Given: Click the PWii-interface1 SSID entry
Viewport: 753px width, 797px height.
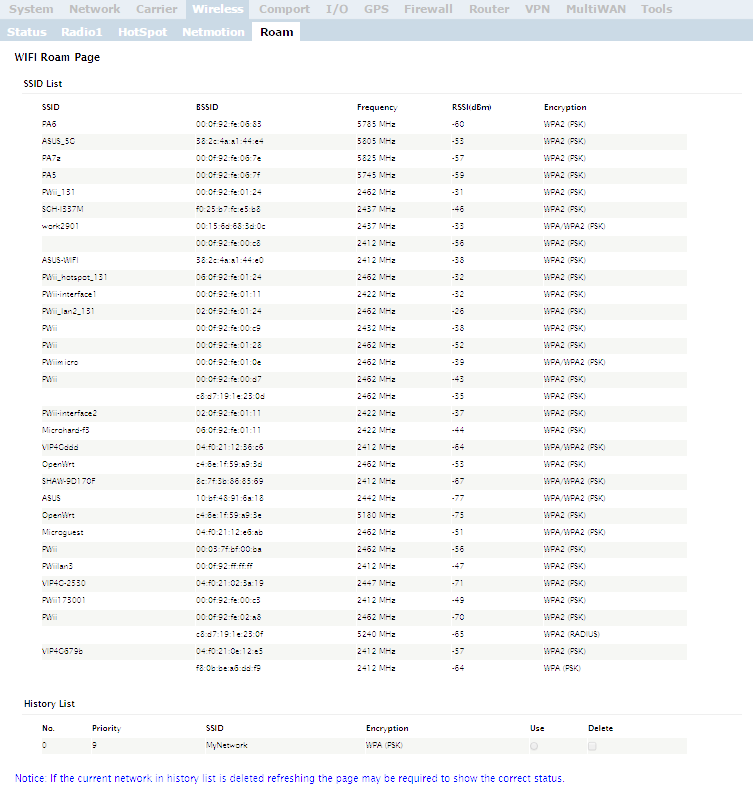Looking at the screenshot, I should 69,294.
